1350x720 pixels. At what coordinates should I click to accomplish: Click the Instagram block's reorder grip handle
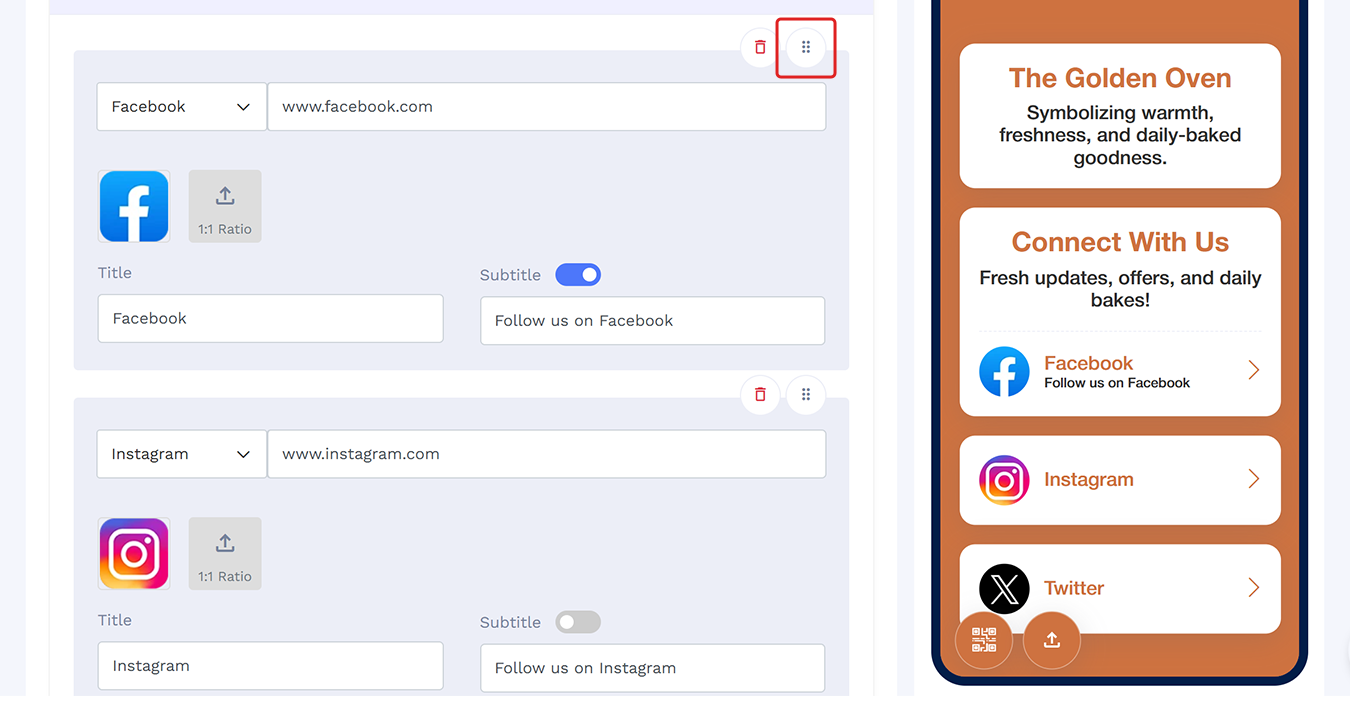point(806,394)
